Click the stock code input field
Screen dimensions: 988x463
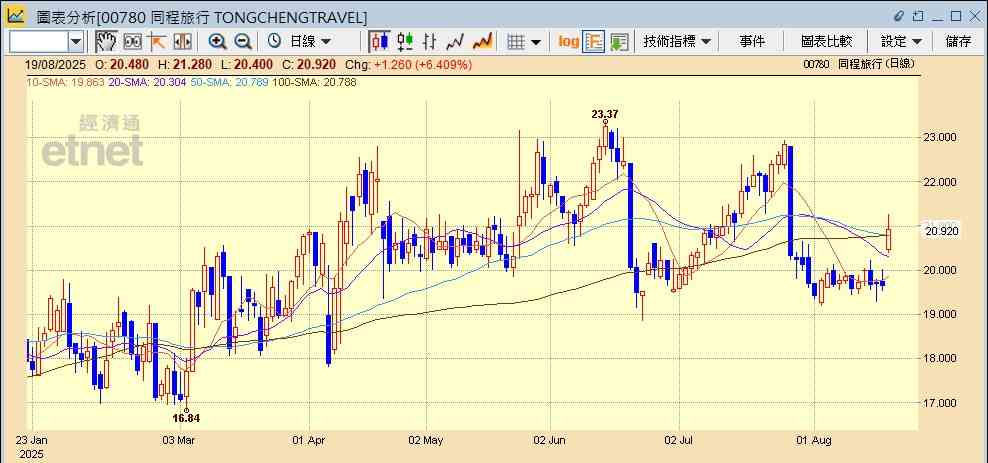pos(39,42)
